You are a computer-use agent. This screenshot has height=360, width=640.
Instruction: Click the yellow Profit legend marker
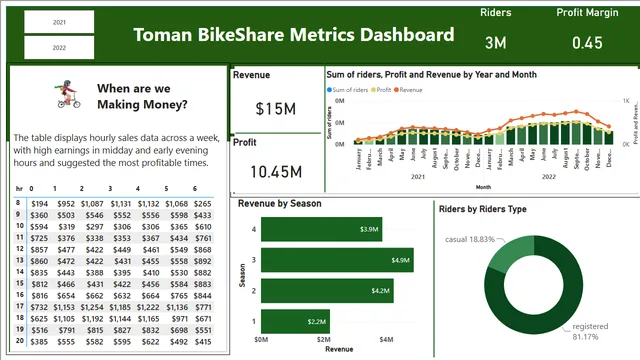(373, 90)
